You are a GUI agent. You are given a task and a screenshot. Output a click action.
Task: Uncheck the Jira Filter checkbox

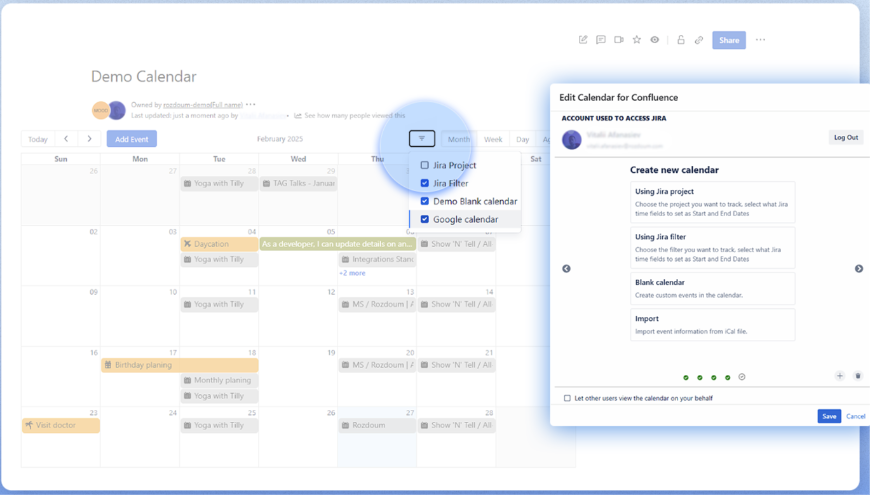[x=424, y=183]
